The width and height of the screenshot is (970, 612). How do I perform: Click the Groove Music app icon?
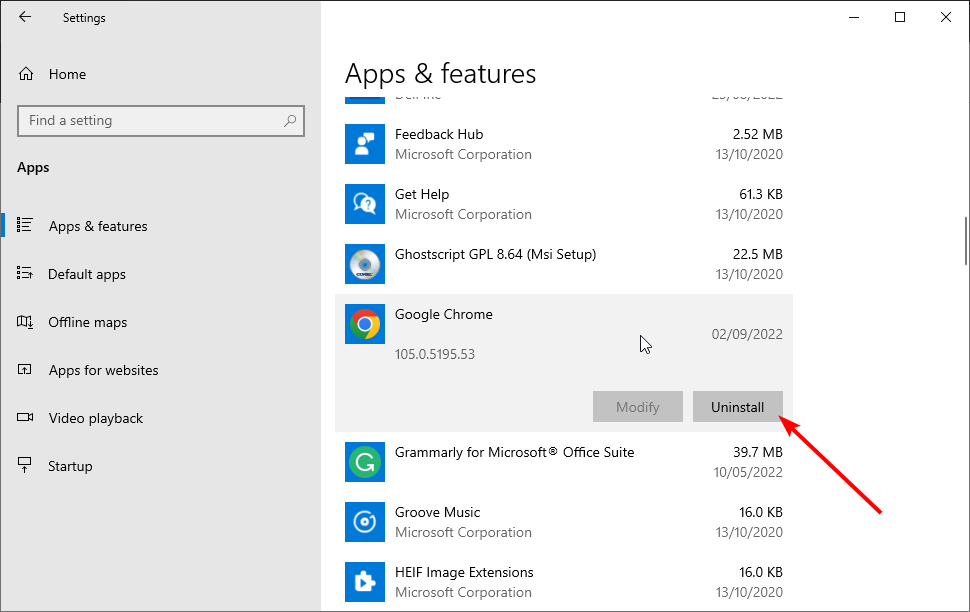[x=365, y=522]
